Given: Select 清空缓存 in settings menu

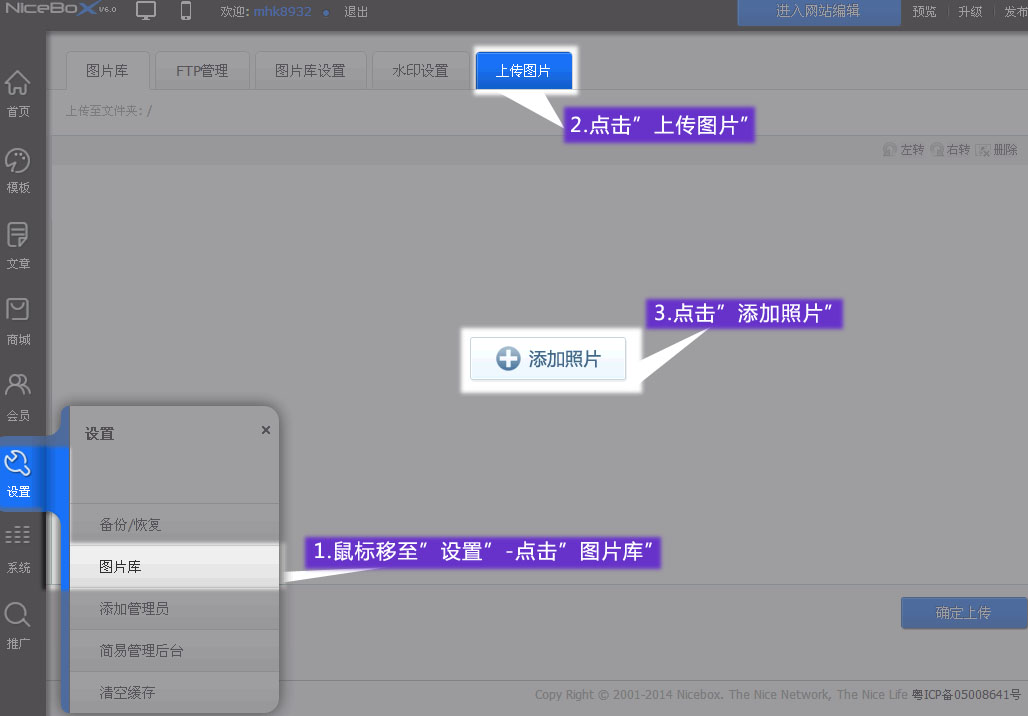Looking at the screenshot, I should [x=127, y=692].
